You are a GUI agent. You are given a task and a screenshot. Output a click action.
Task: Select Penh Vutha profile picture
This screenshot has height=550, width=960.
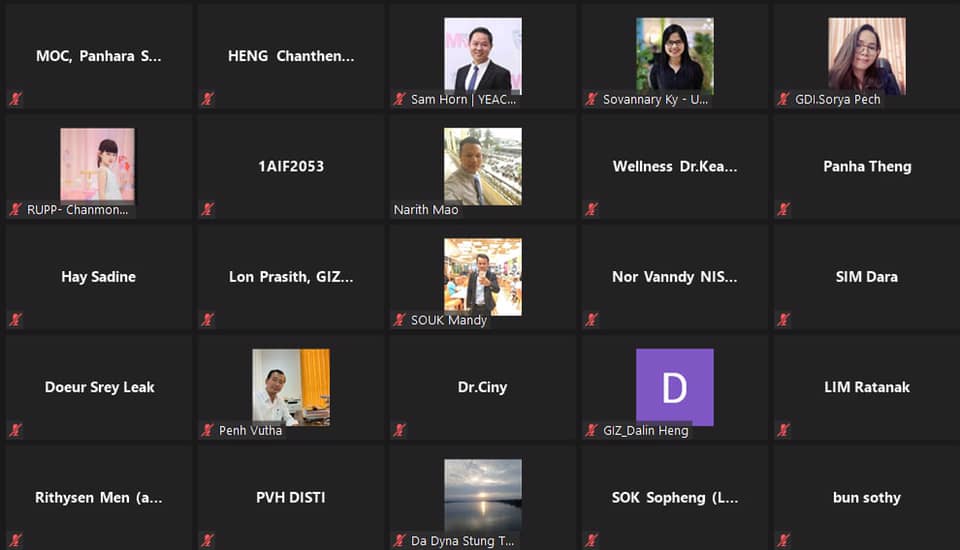pyautogui.click(x=291, y=387)
